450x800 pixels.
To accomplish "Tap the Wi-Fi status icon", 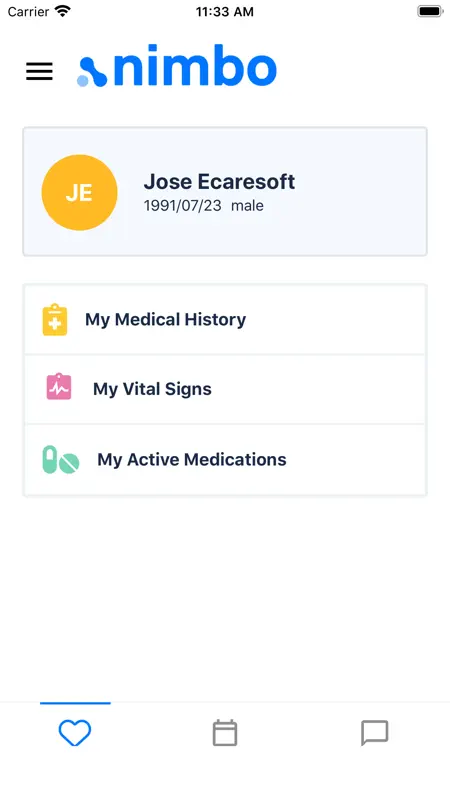I will [63, 11].
